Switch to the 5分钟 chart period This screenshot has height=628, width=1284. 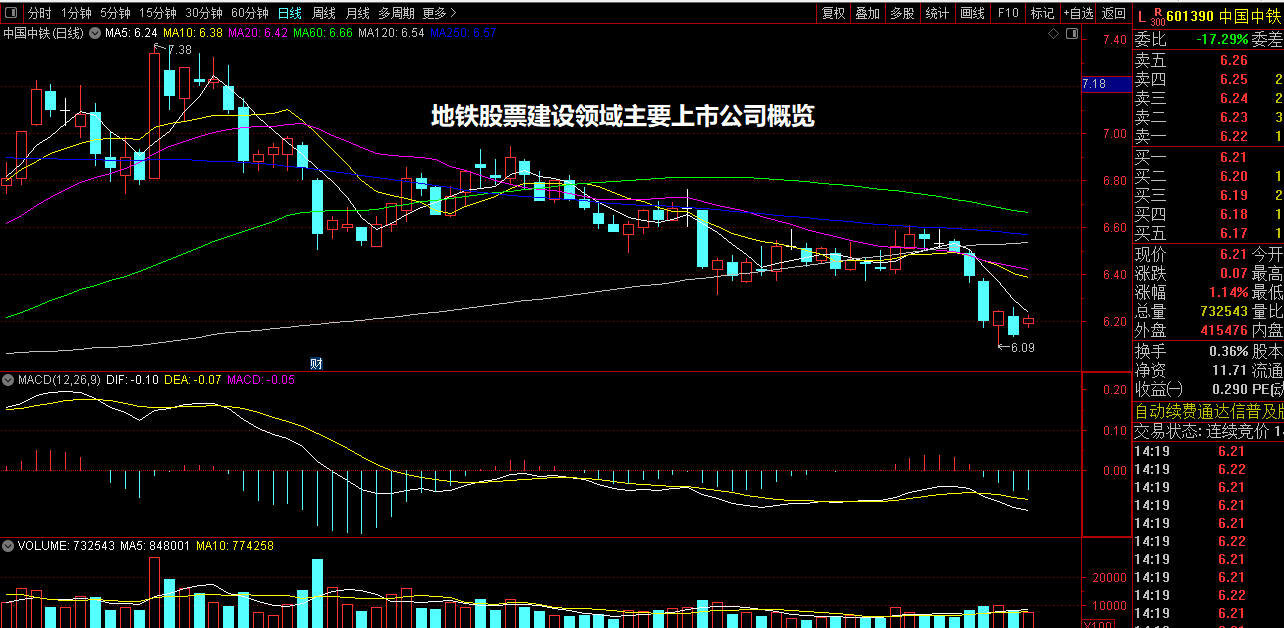115,13
